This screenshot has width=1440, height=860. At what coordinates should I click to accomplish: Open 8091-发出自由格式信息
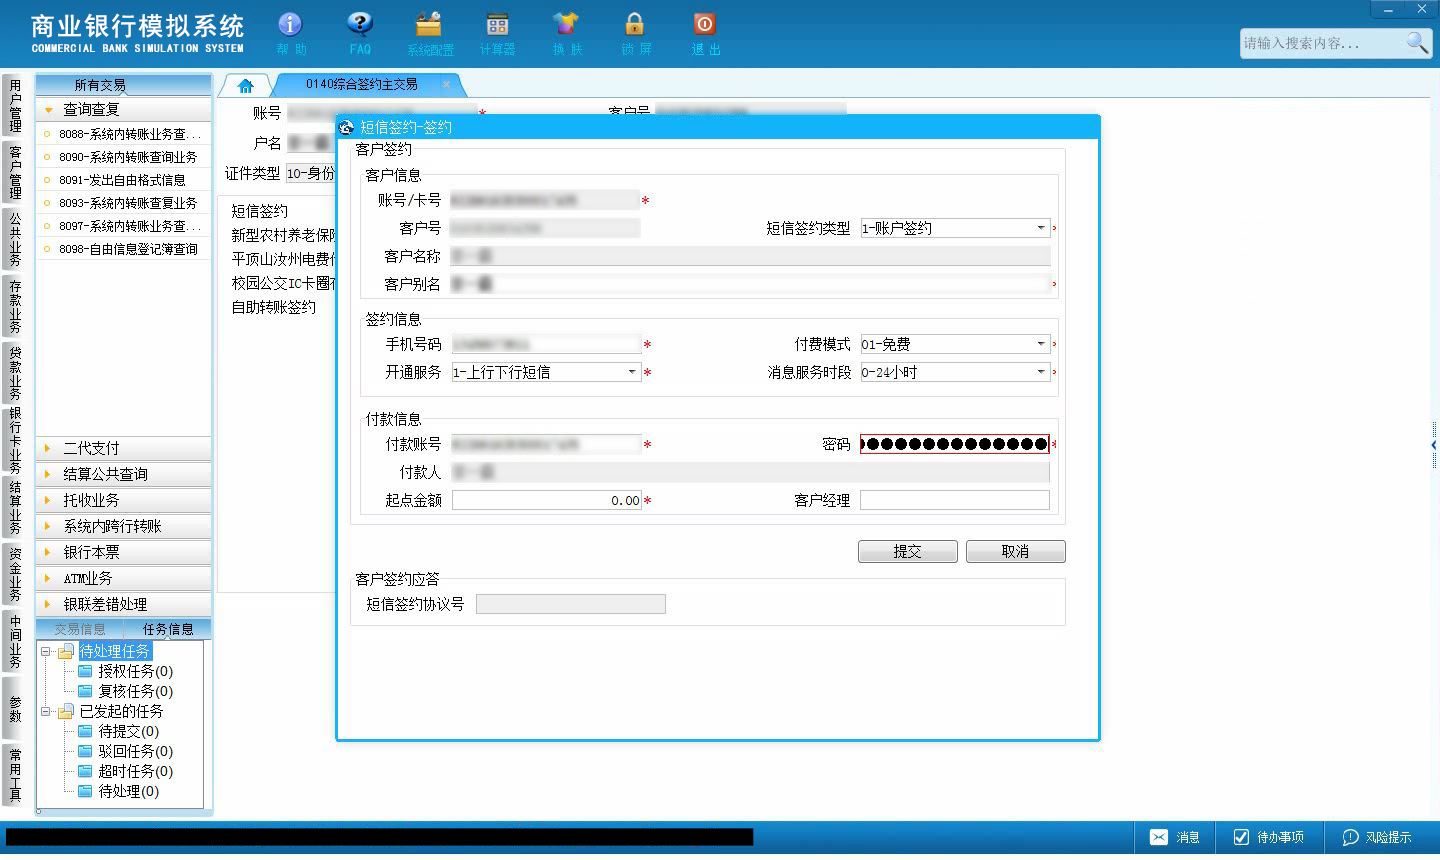[x=124, y=180]
